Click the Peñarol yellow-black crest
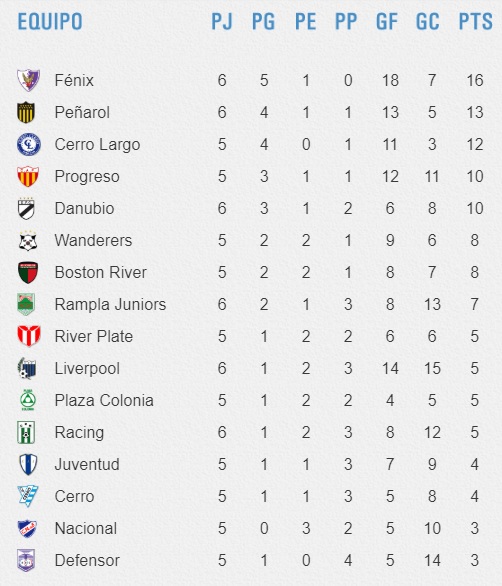 26,112
